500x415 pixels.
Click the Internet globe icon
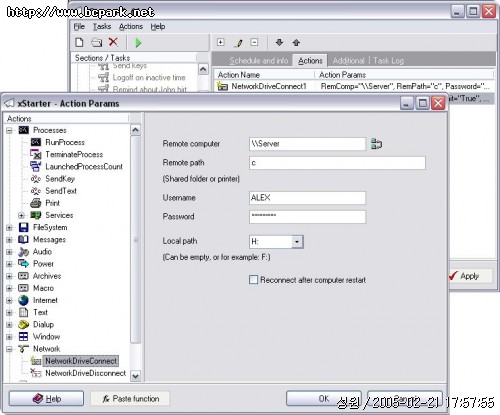[x=23, y=300]
